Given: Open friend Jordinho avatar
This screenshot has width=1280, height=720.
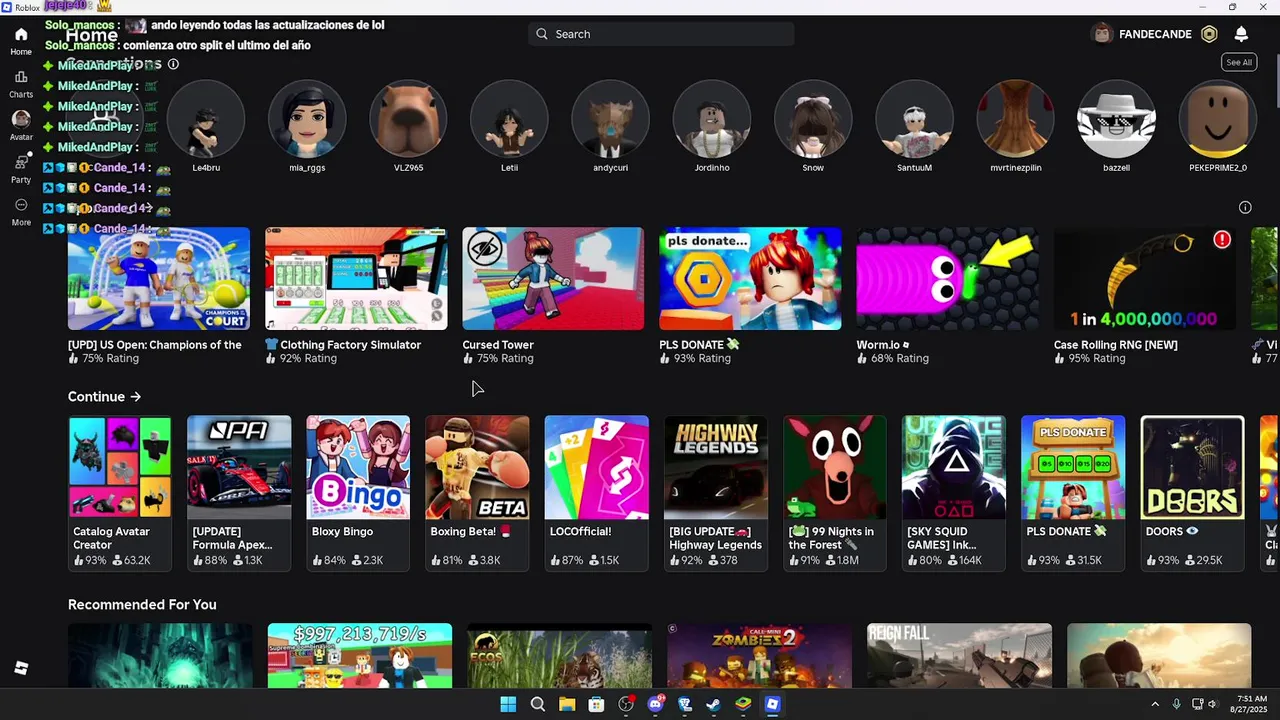Looking at the screenshot, I should tap(712, 119).
